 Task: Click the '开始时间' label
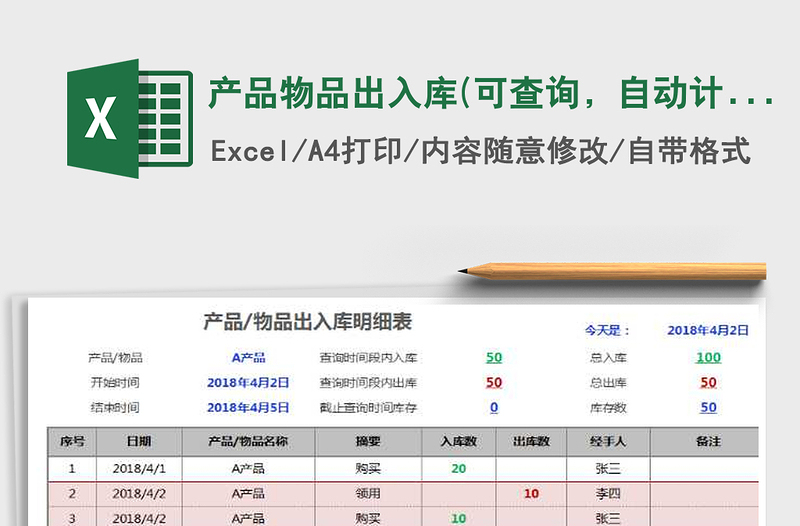(x=115, y=383)
